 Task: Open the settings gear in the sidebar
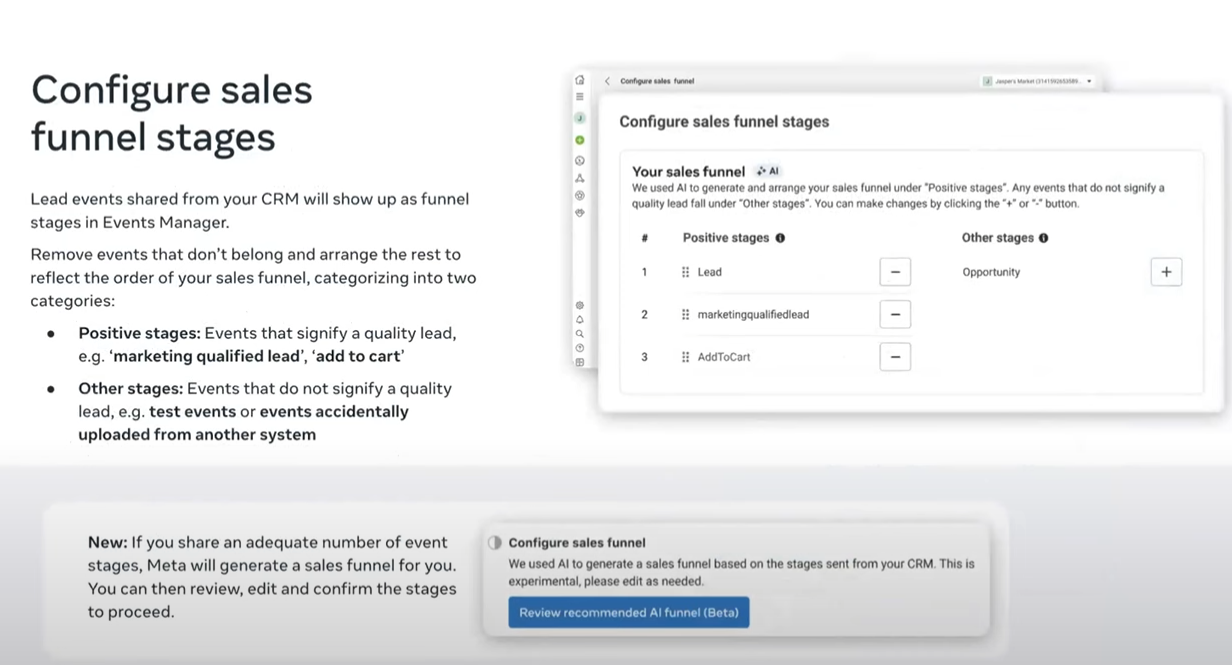click(x=580, y=305)
